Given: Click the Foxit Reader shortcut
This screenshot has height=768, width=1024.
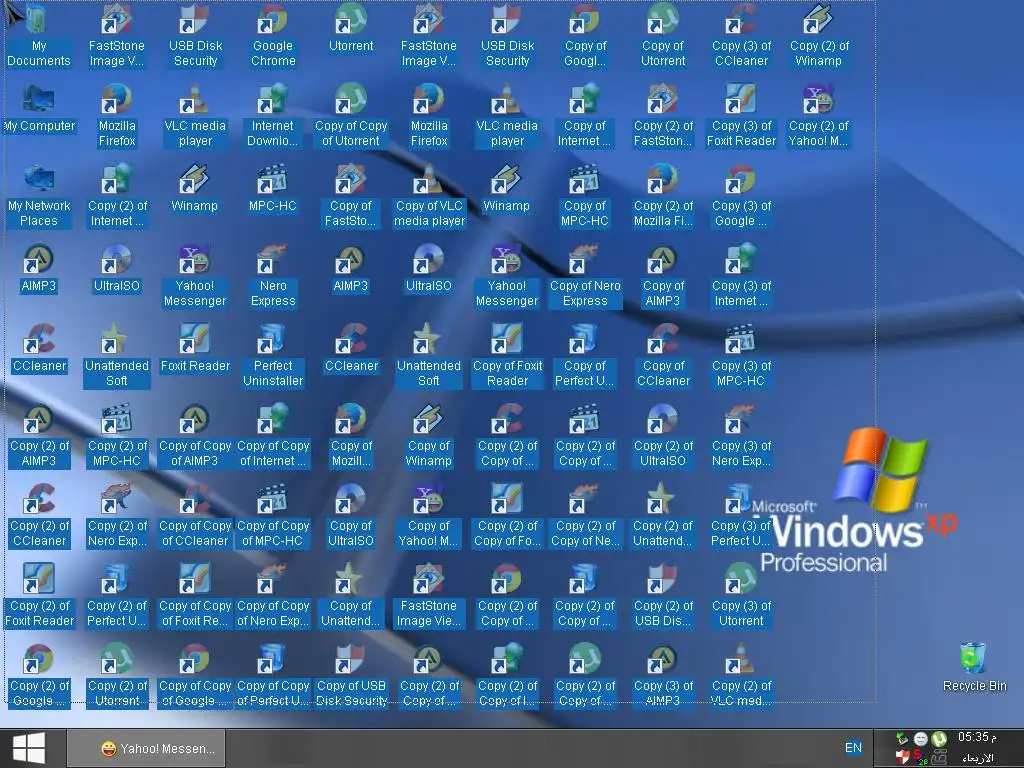Looking at the screenshot, I should pyautogui.click(x=195, y=349).
